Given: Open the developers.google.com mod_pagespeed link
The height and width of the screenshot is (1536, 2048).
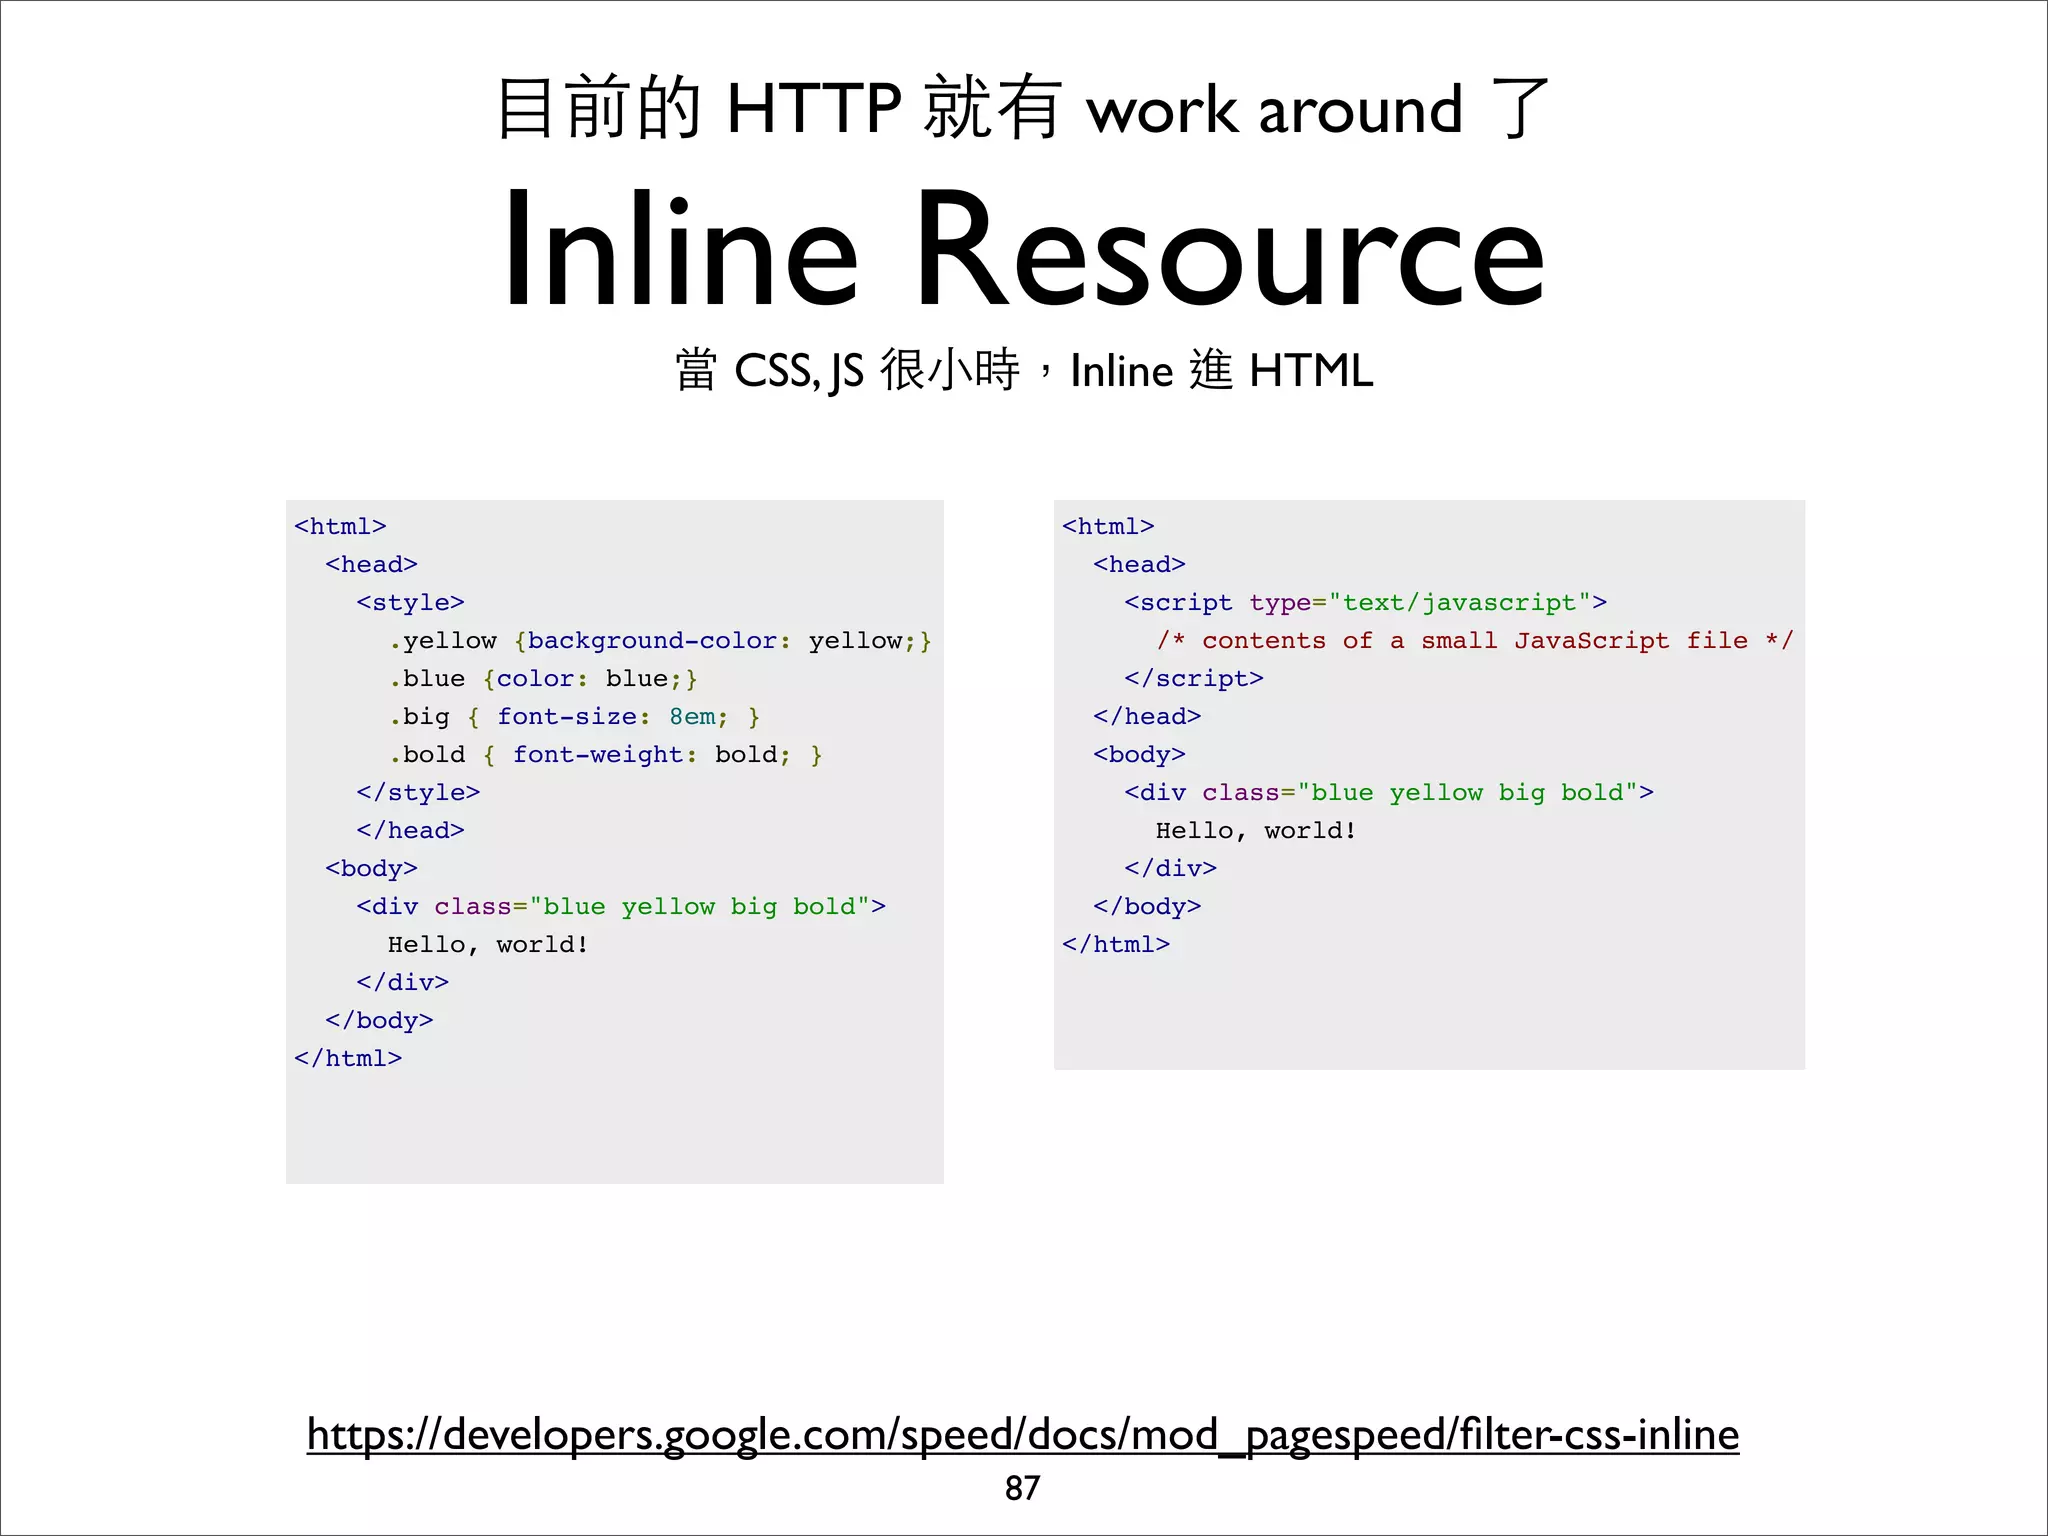Looking at the screenshot, I should click(x=1023, y=1435).
